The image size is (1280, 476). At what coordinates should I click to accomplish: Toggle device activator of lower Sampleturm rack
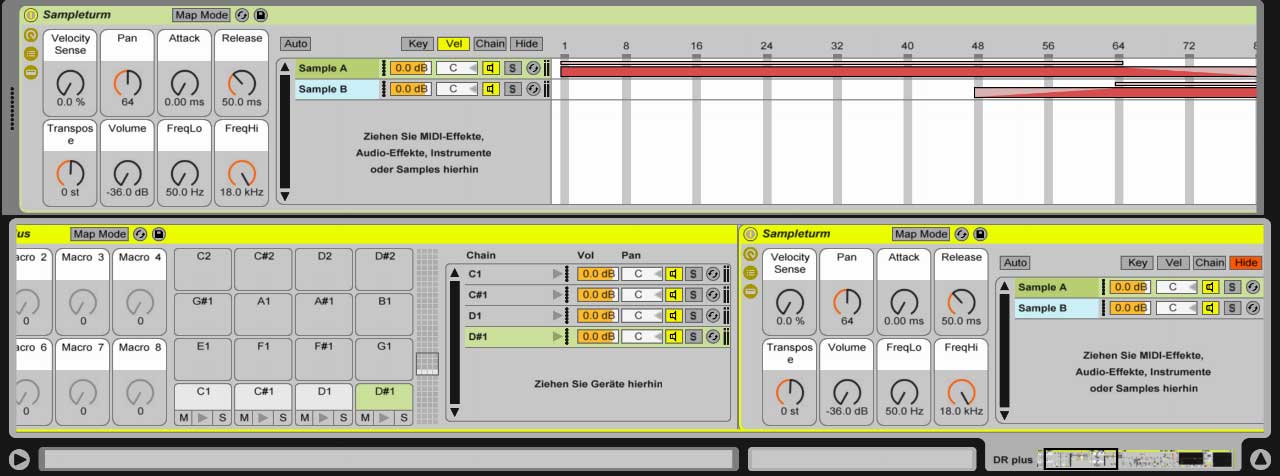point(751,234)
